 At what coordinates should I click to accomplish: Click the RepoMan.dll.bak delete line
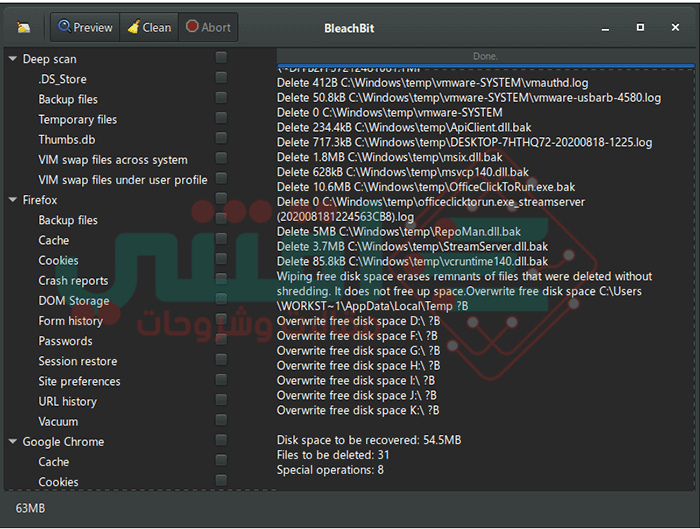399,232
